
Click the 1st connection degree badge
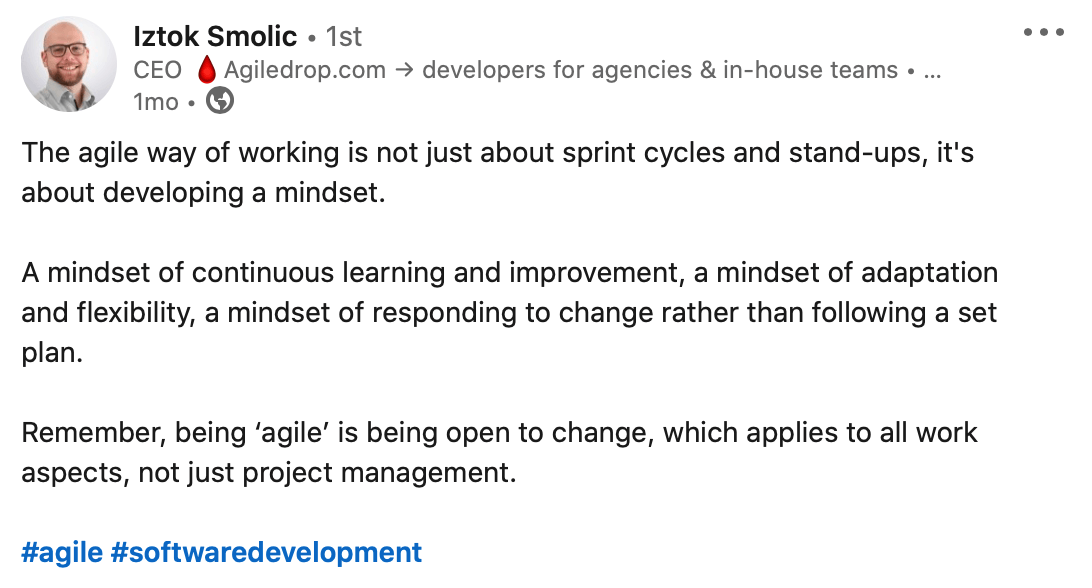pos(344,37)
